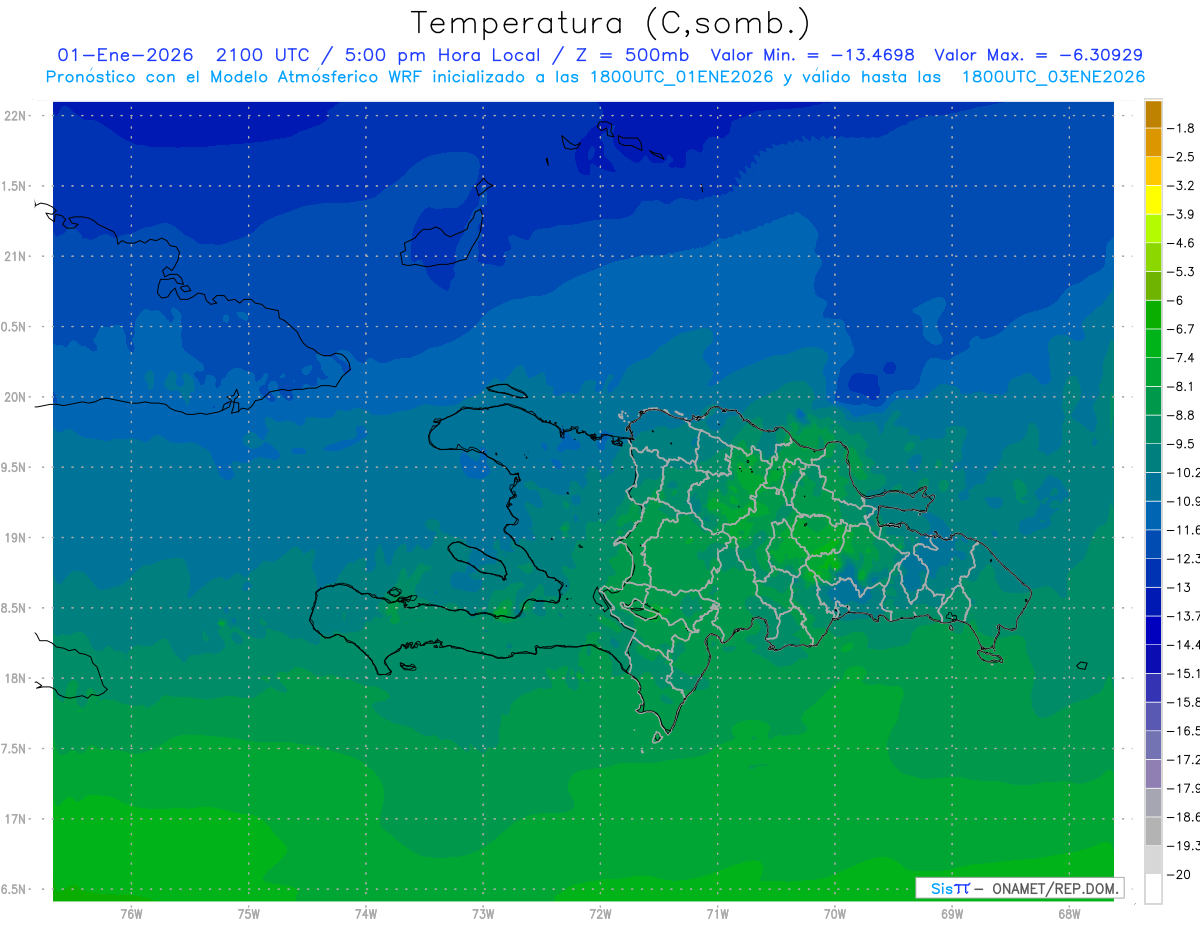The image size is (1200, 927).
Task: Click the "2100 UTC" time text
Action: (x=262, y=55)
